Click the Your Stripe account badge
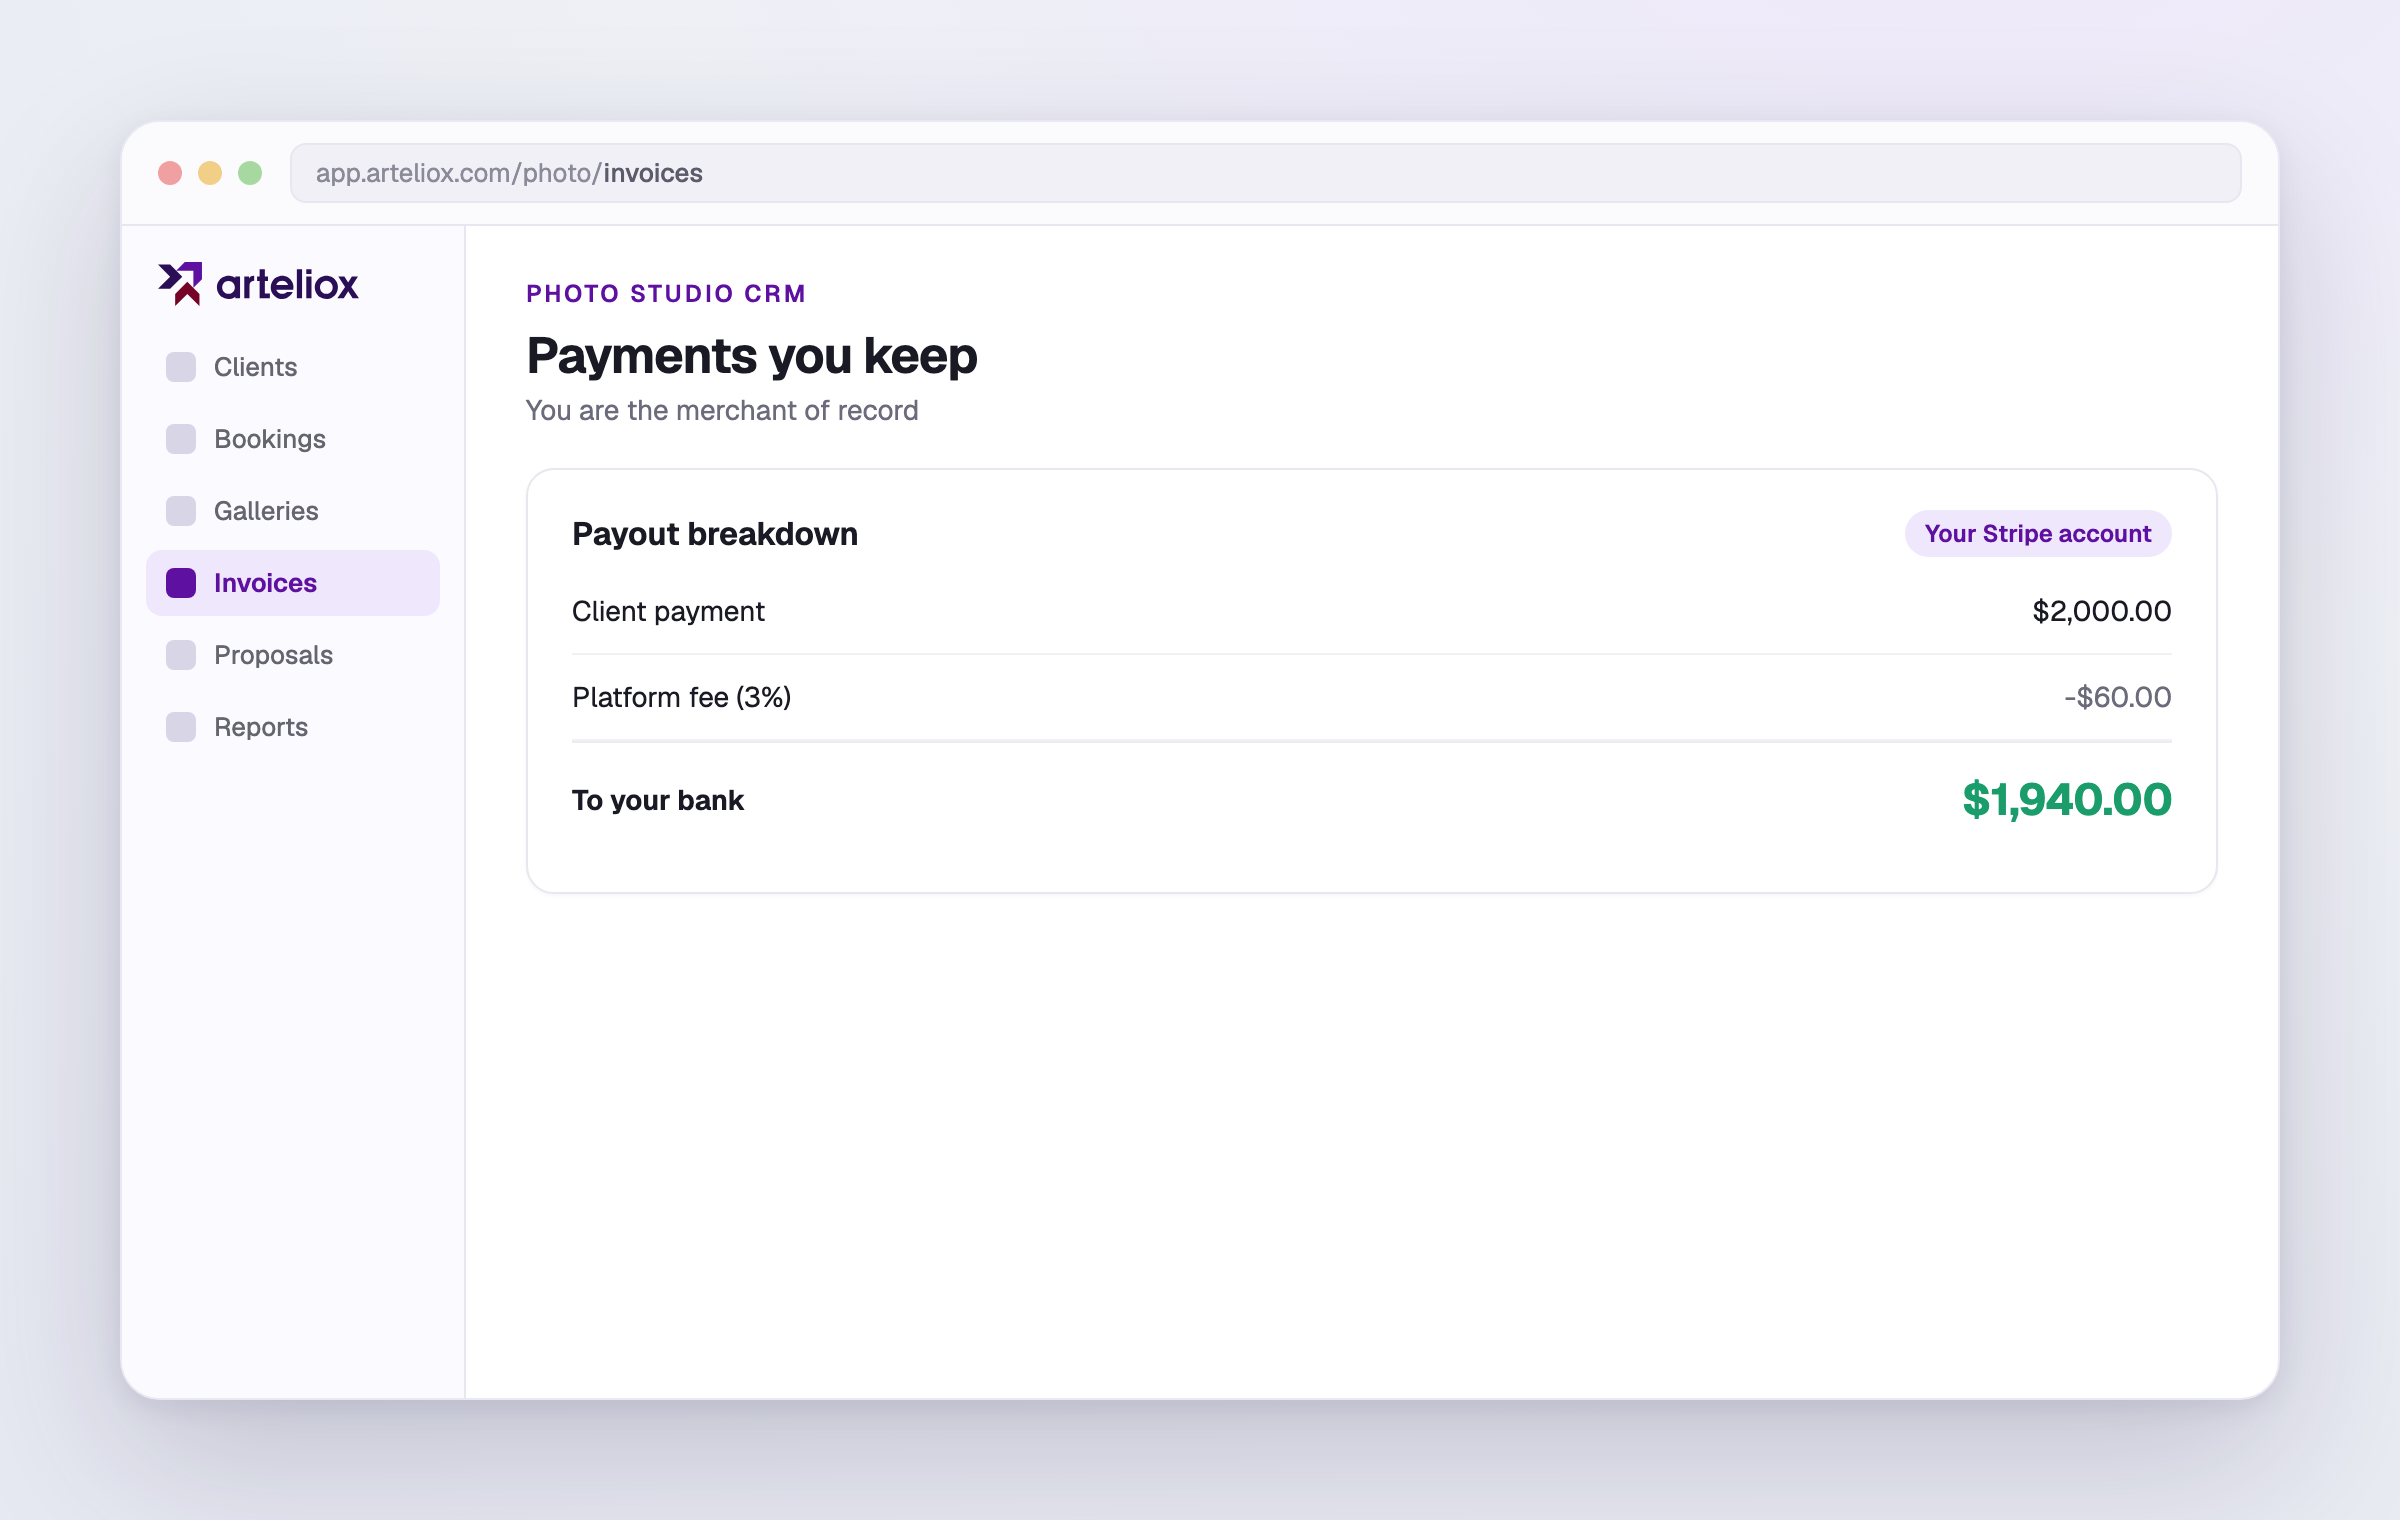This screenshot has width=2400, height=1520. click(x=2038, y=534)
